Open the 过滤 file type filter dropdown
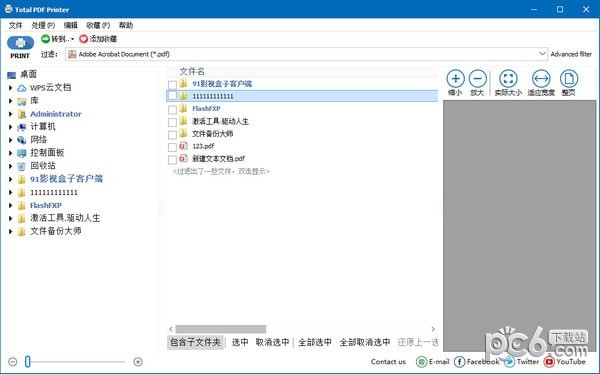 [x=542, y=54]
